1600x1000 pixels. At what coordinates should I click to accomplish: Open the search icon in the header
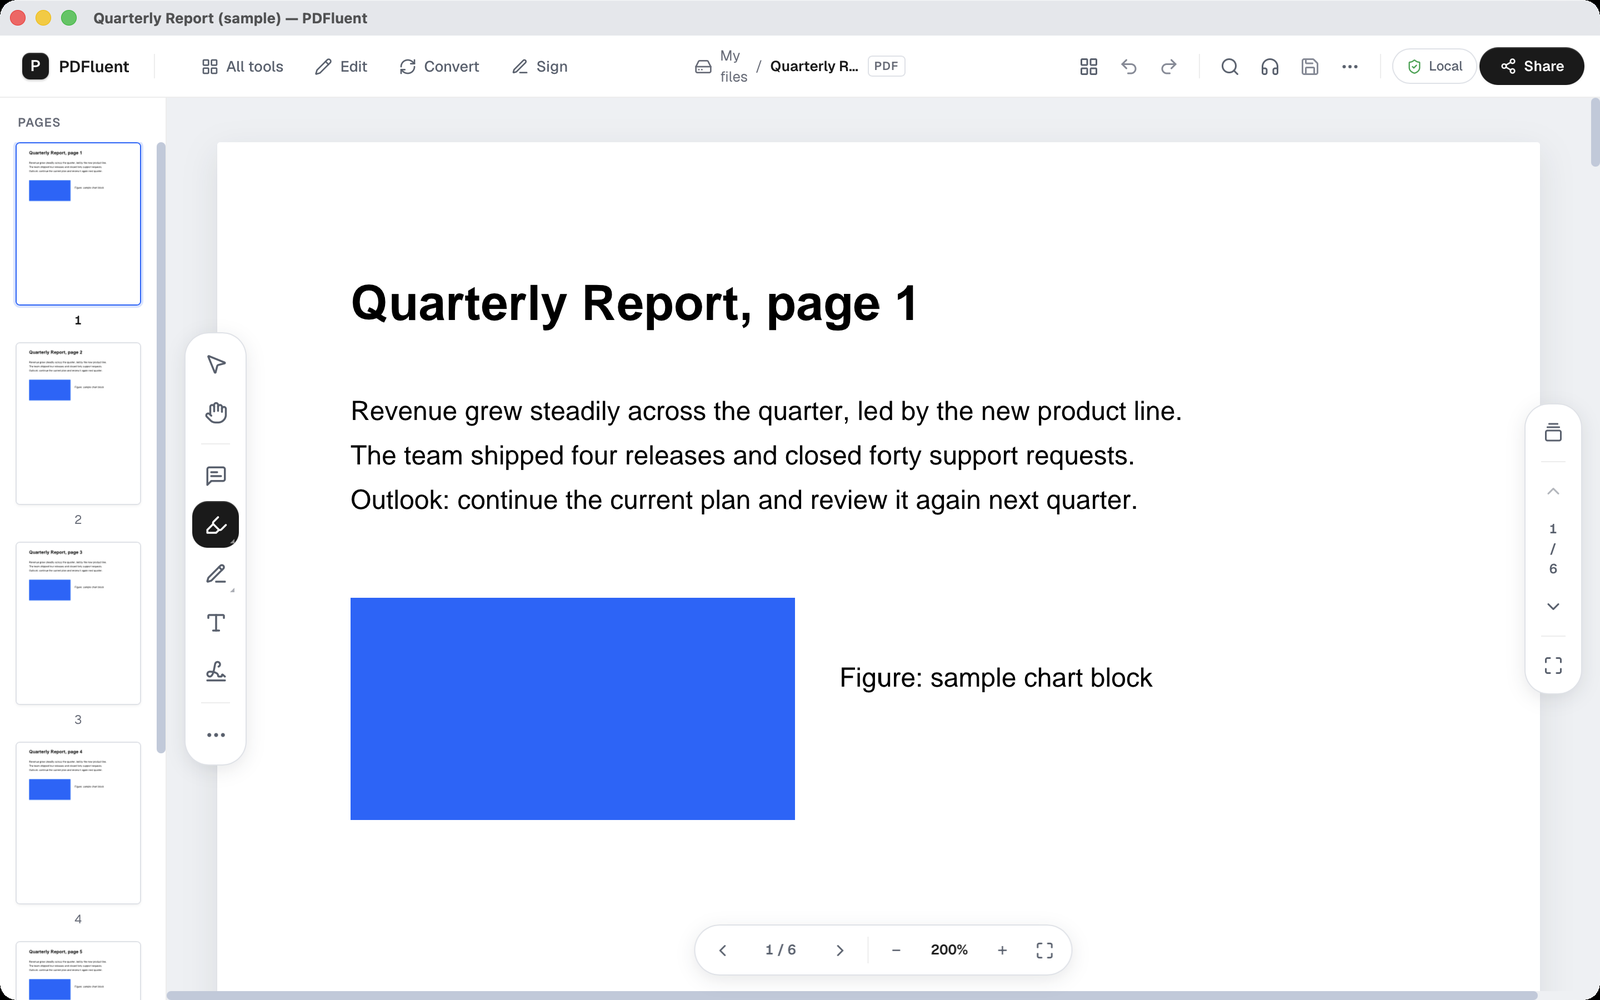(x=1230, y=66)
